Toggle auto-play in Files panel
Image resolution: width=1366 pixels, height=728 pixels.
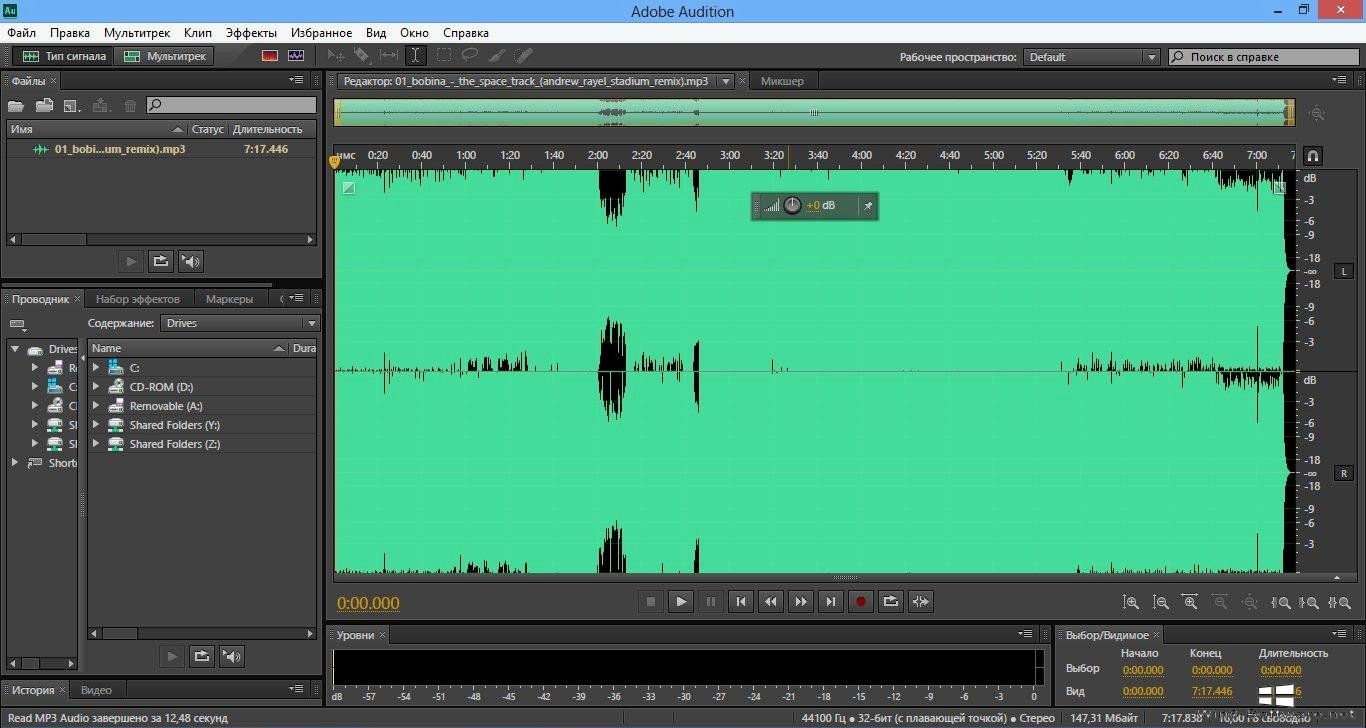191,262
